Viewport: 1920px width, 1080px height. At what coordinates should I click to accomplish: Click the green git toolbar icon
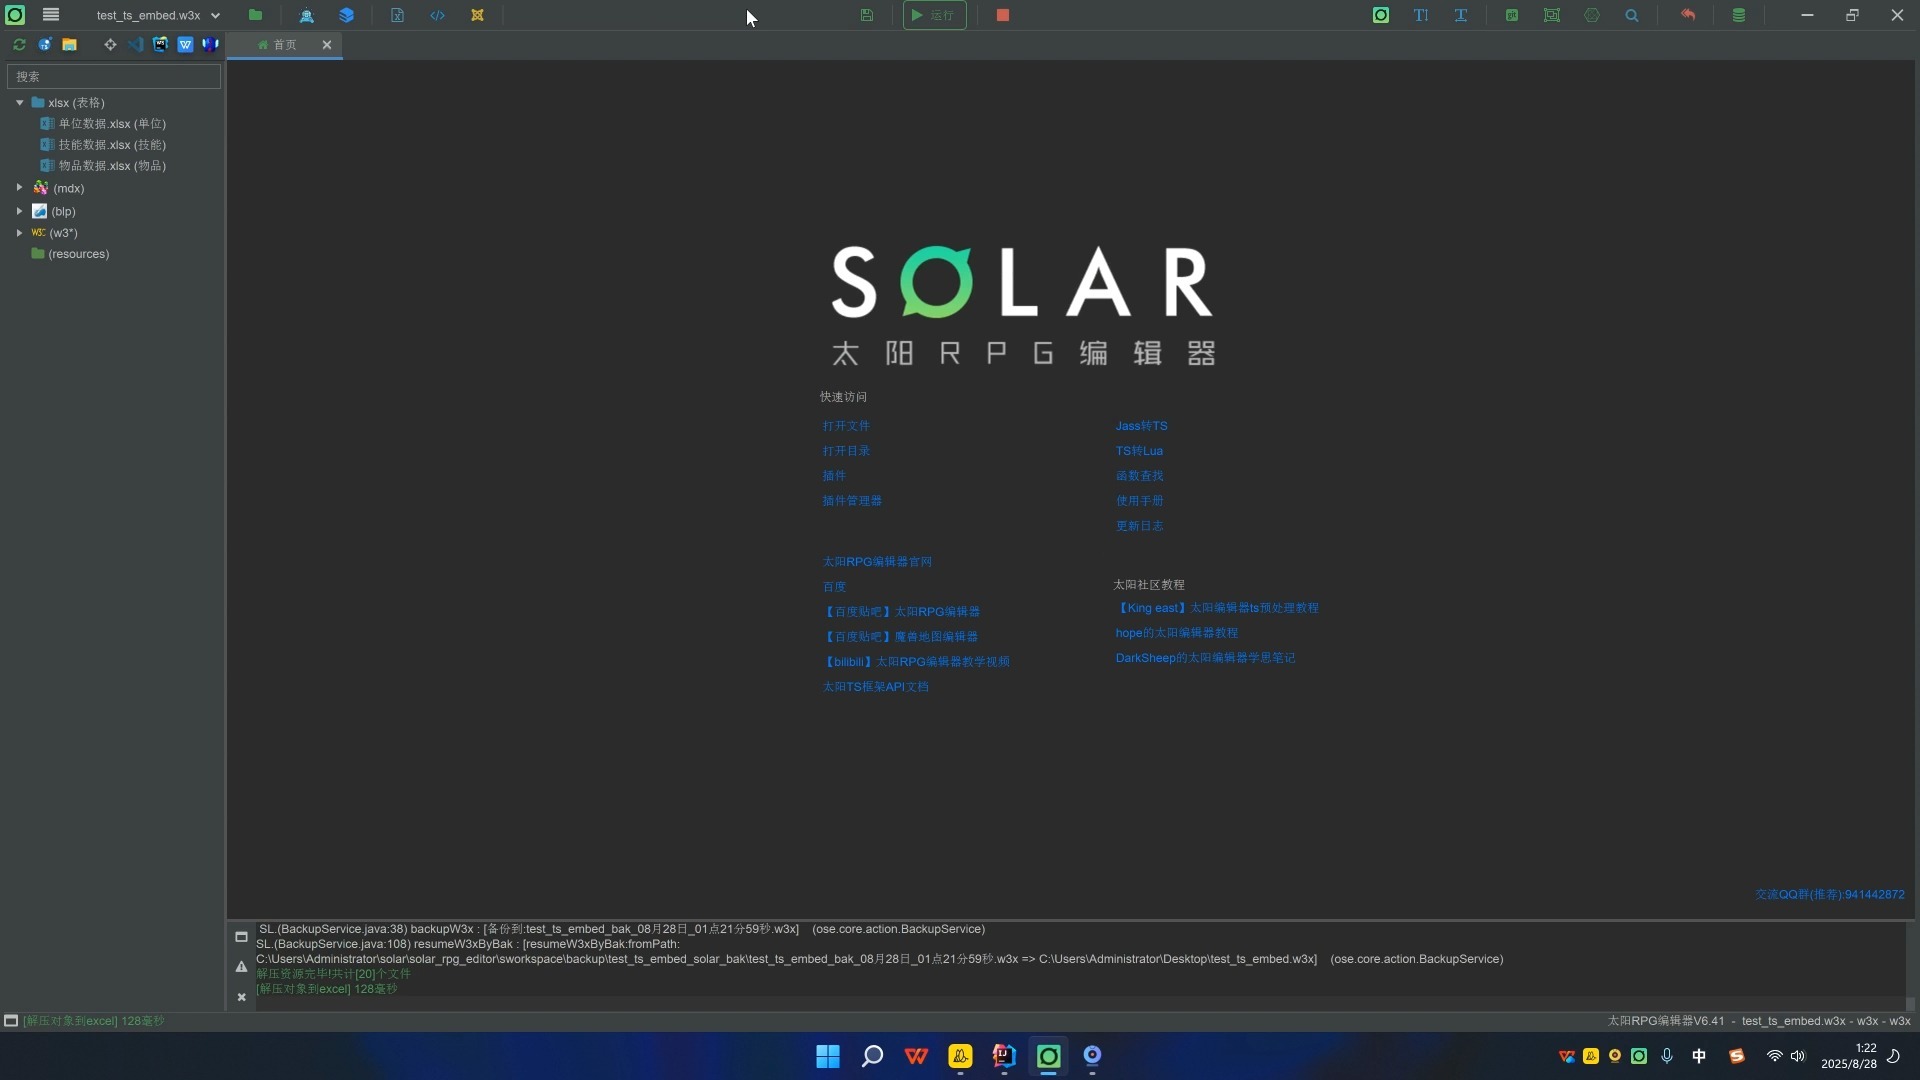click(x=1512, y=15)
